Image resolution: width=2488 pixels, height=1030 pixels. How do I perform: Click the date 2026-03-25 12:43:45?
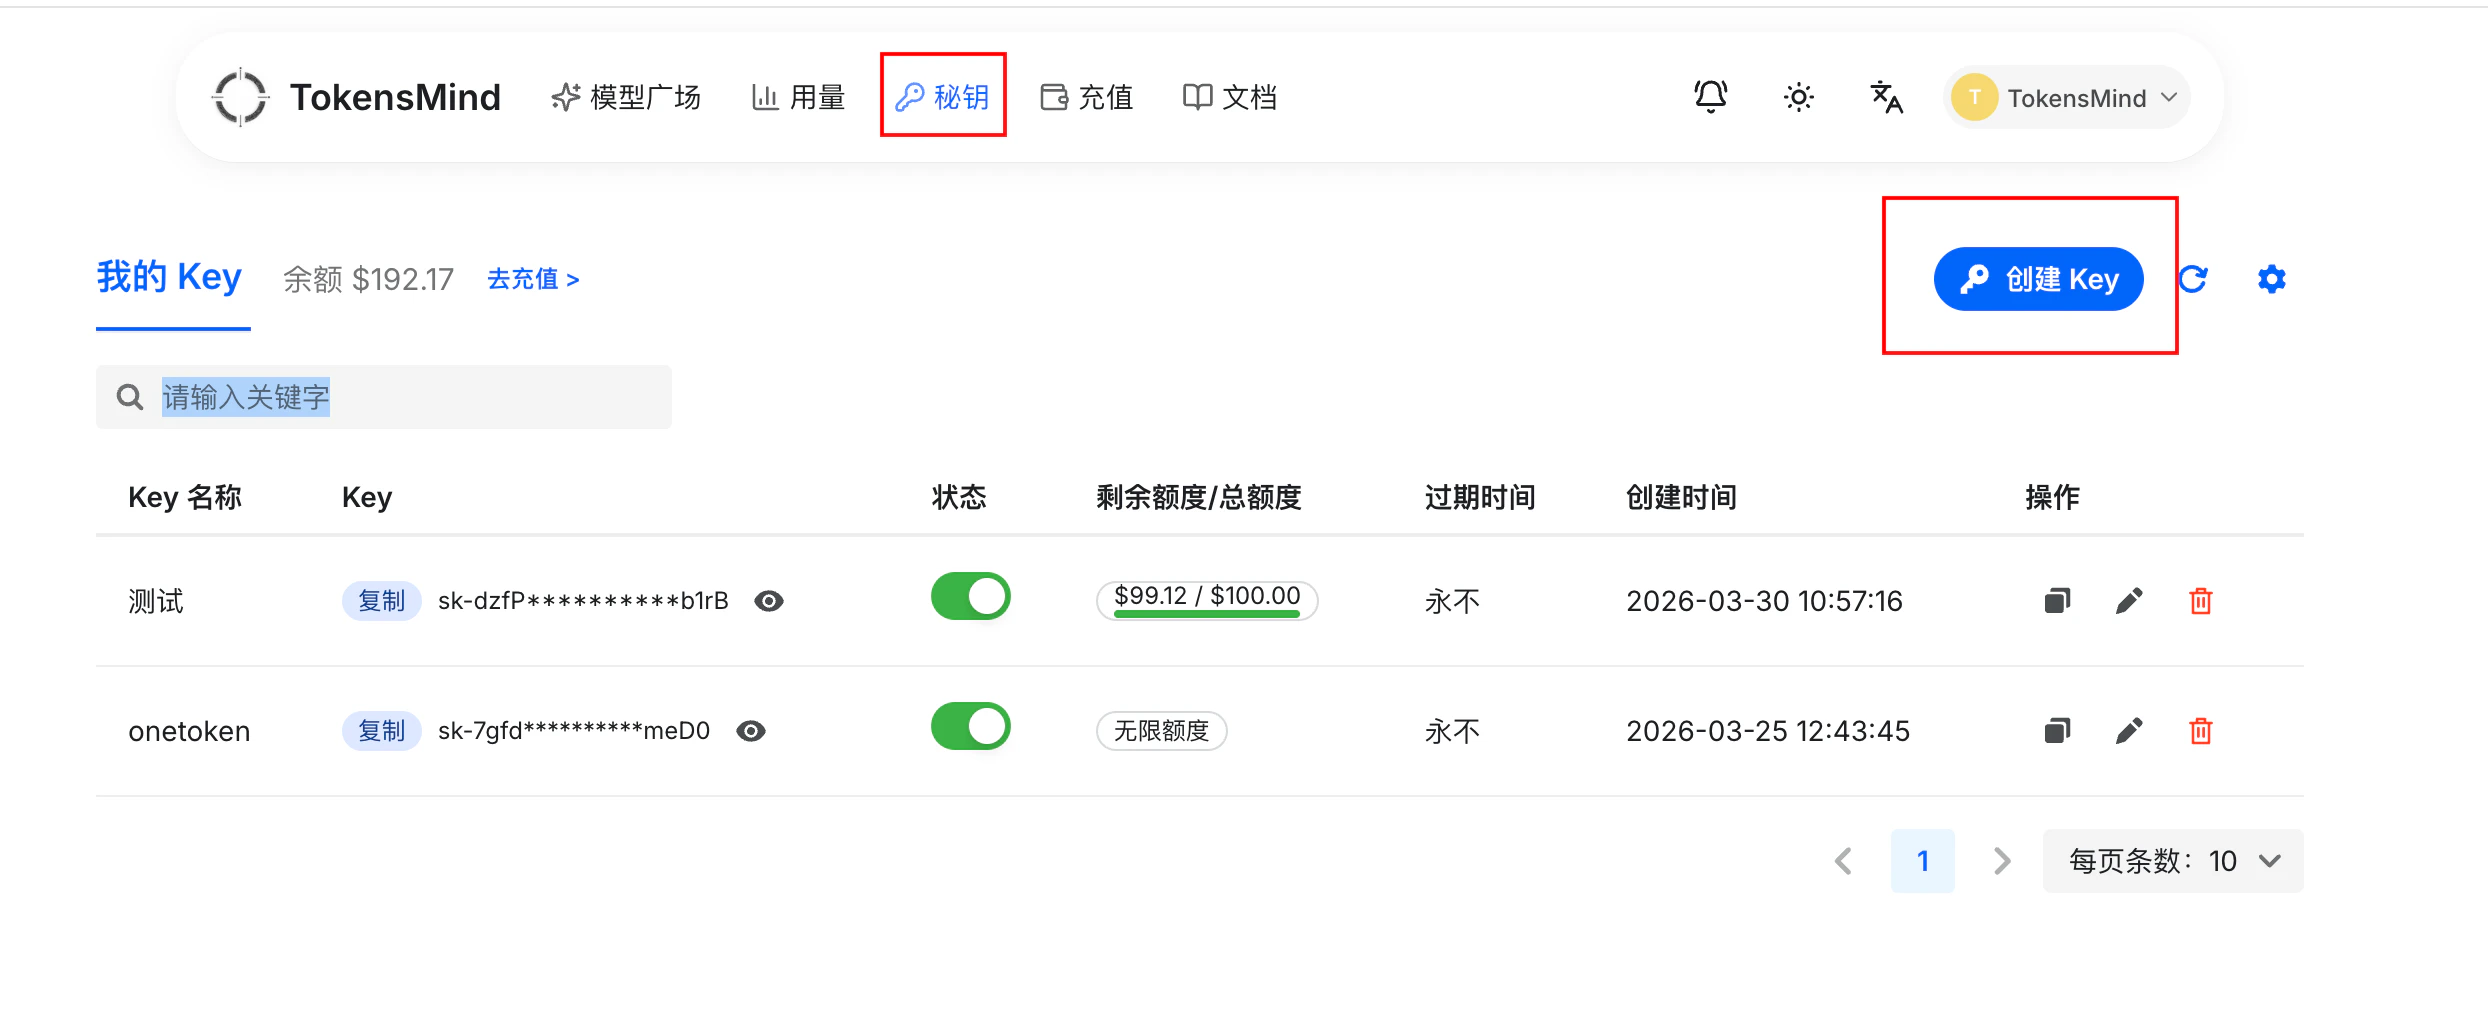coord(1768,731)
